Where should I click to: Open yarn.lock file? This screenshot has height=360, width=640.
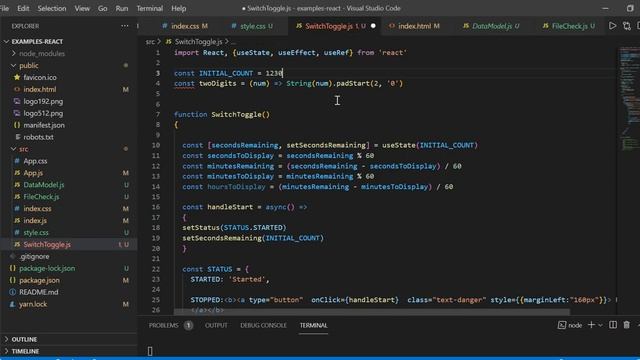(x=33, y=304)
